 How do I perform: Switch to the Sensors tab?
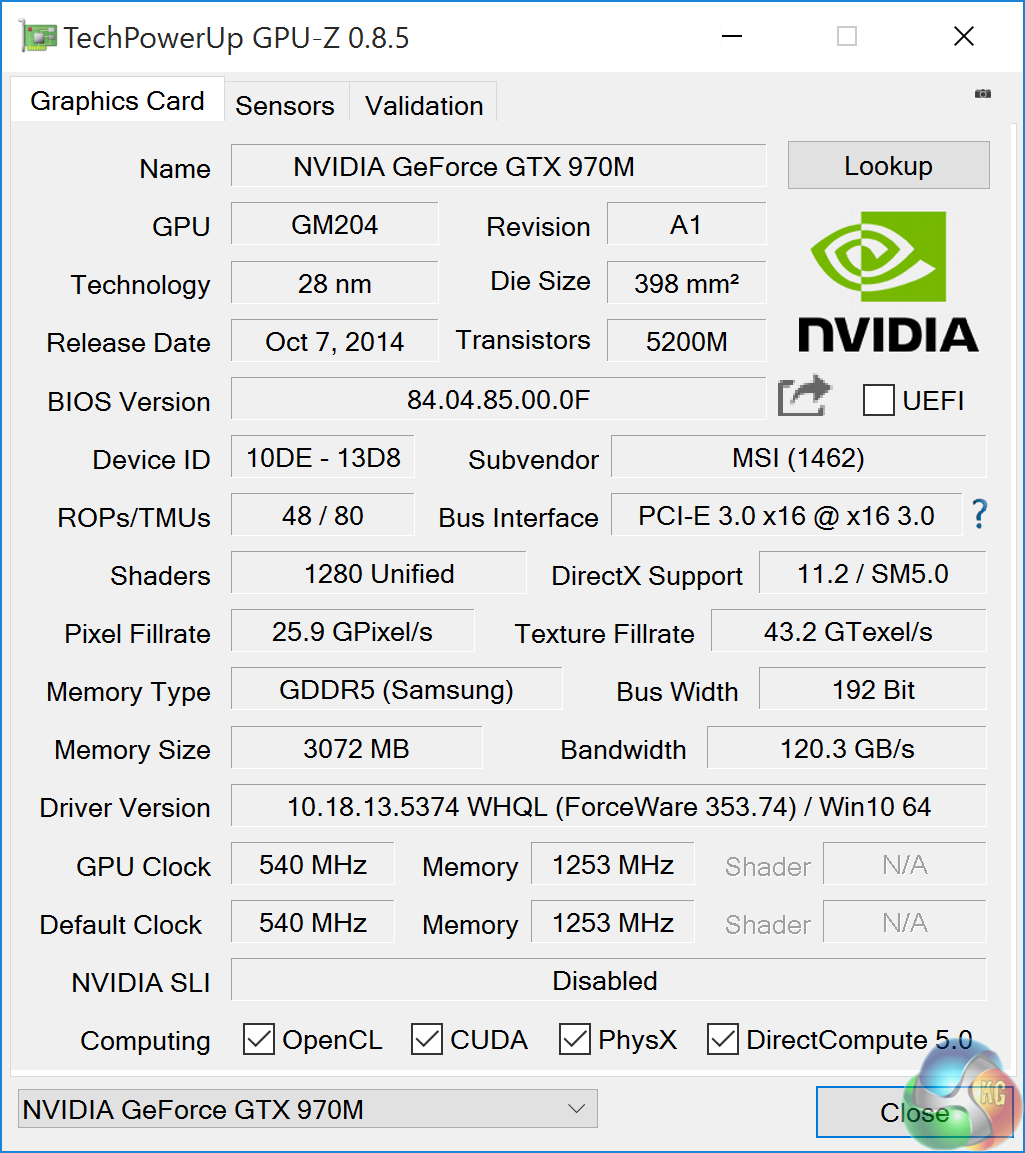[x=285, y=105]
